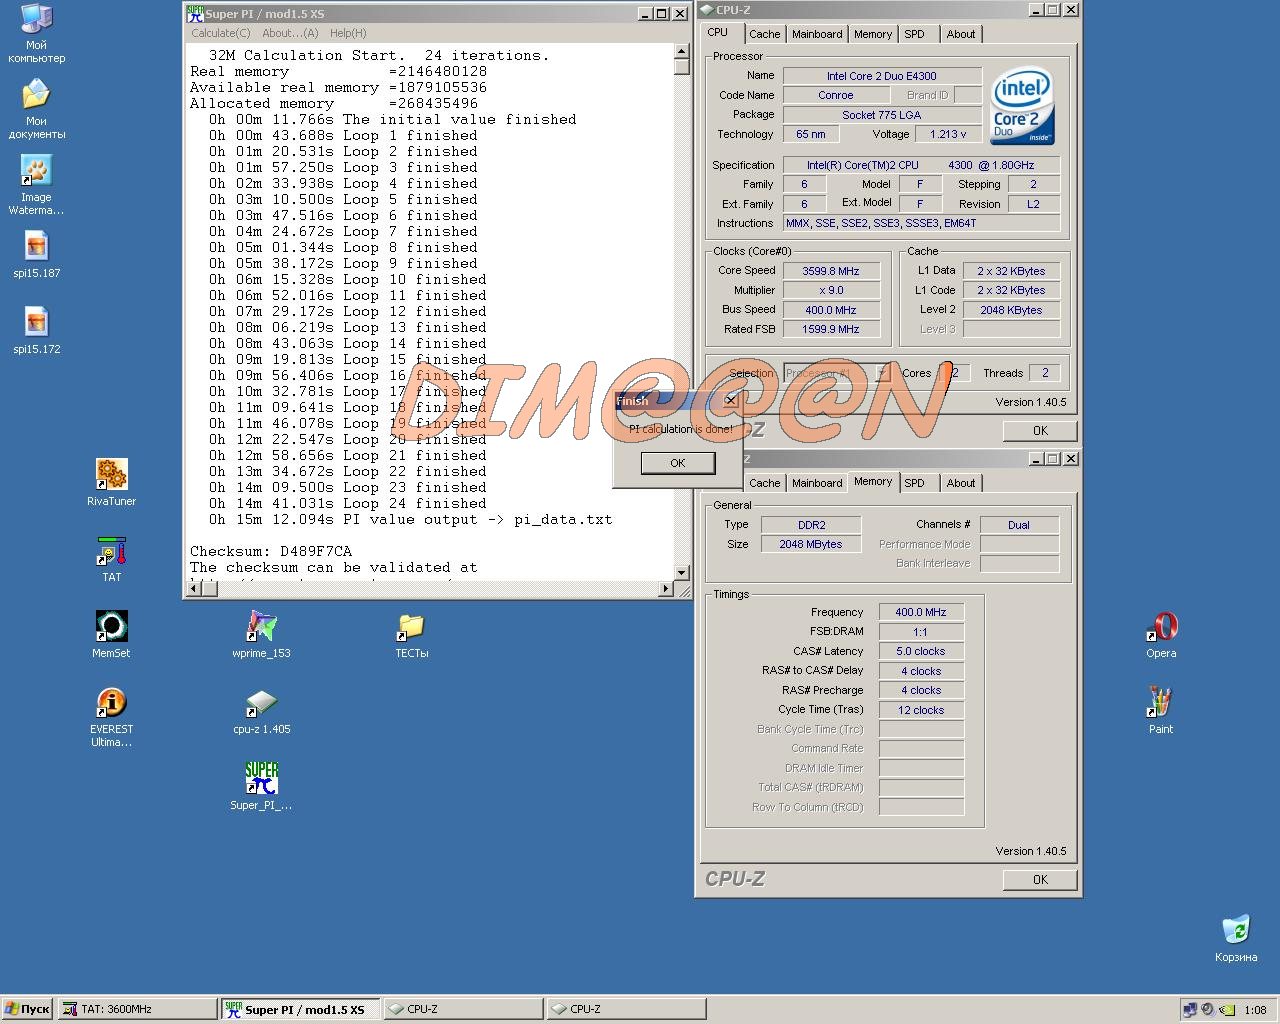Switch to About tab in lower CPU-Z

[961, 483]
